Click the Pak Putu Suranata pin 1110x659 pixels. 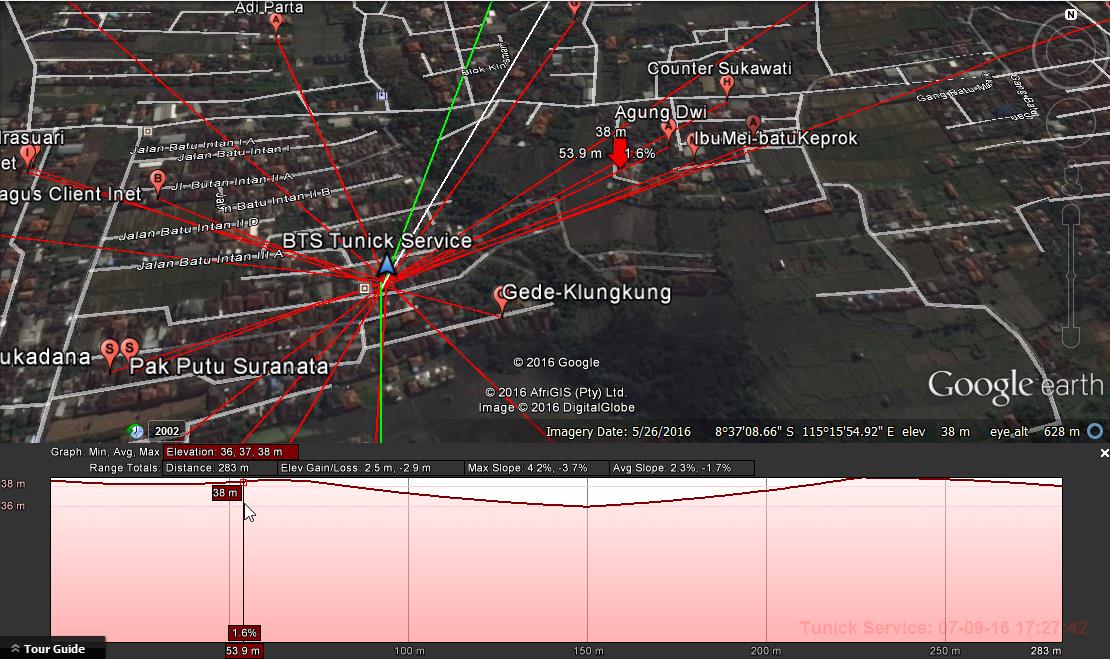[x=130, y=350]
